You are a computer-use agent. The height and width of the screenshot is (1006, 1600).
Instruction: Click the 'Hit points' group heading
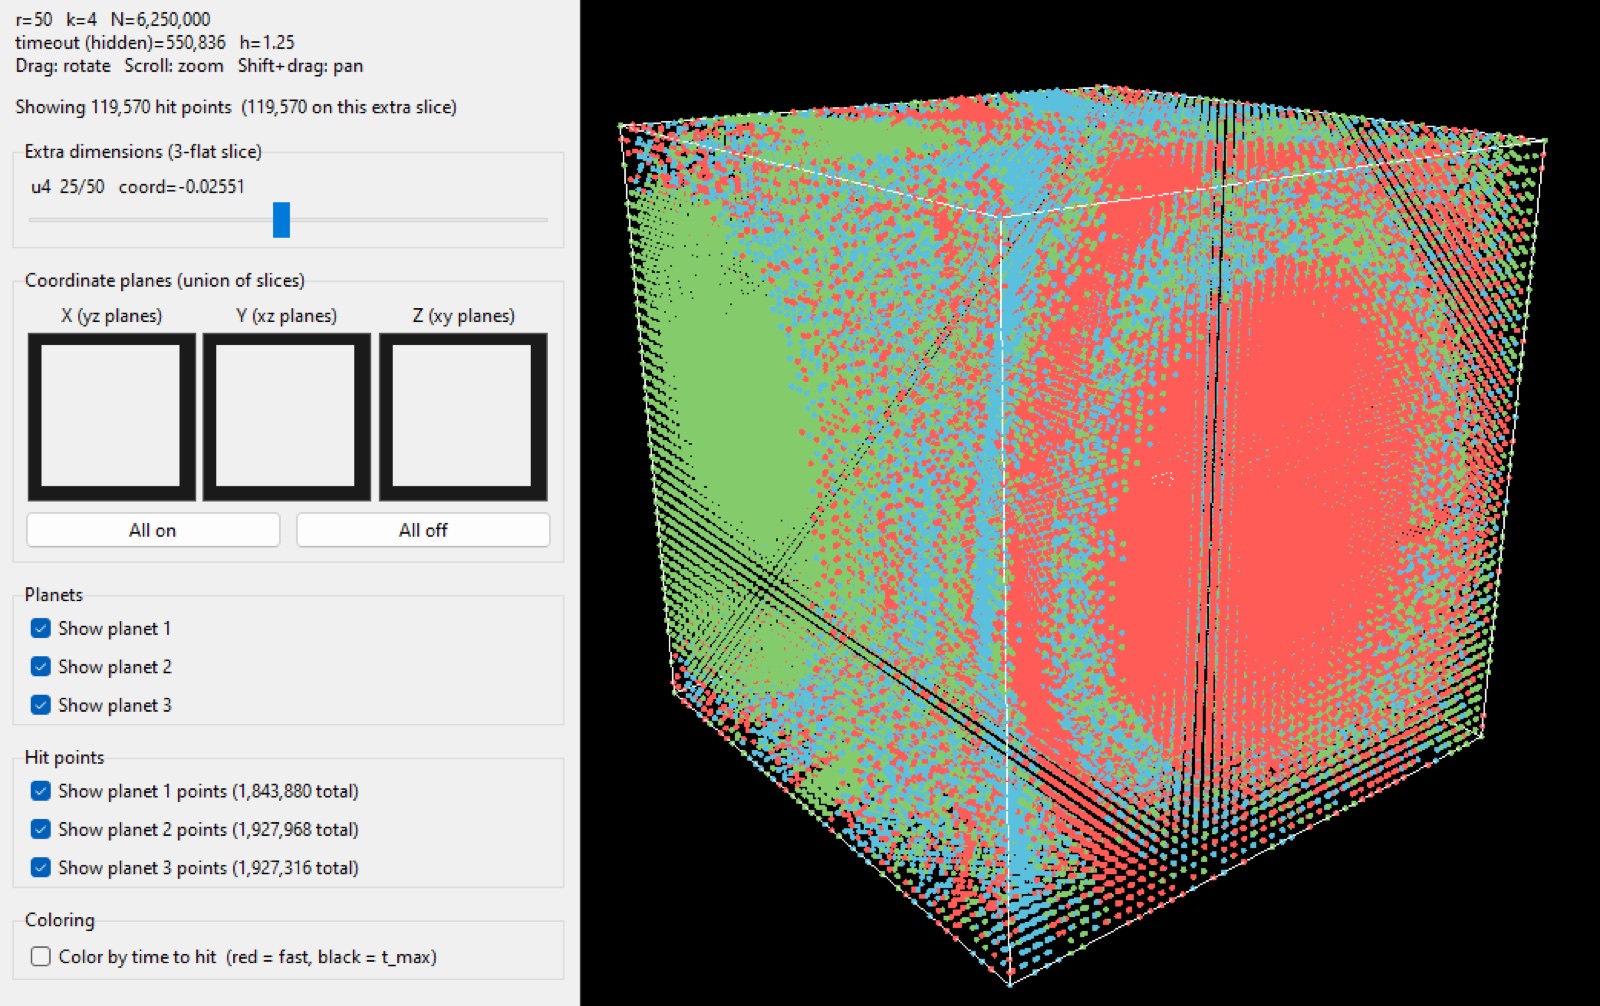click(x=64, y=758)
